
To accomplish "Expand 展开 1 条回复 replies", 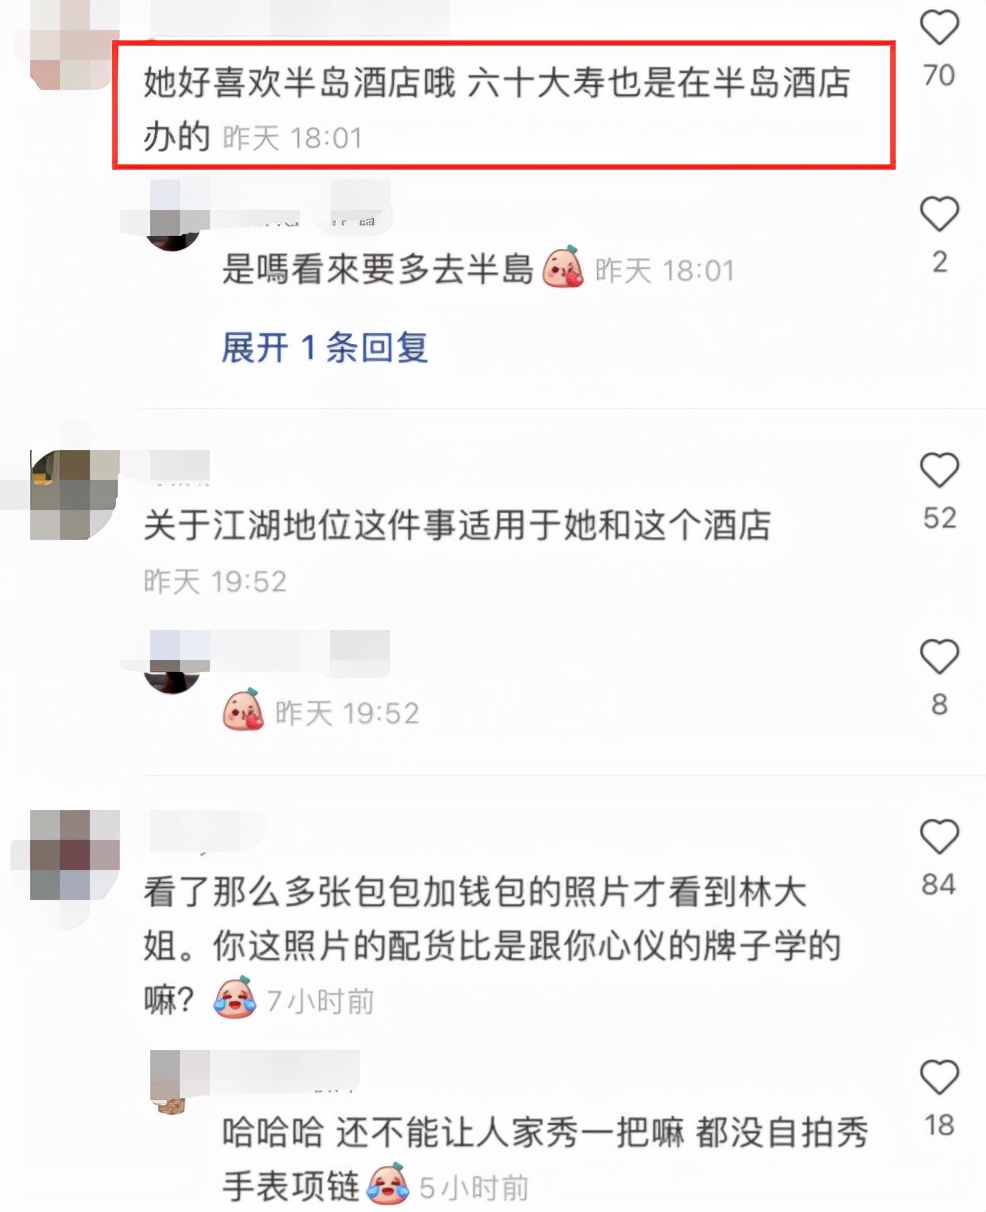I will tap(325, 347).
